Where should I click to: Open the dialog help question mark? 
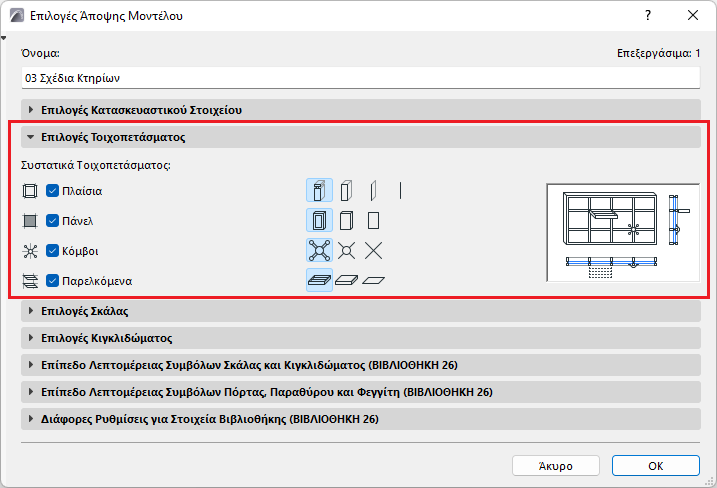point(648,16)
